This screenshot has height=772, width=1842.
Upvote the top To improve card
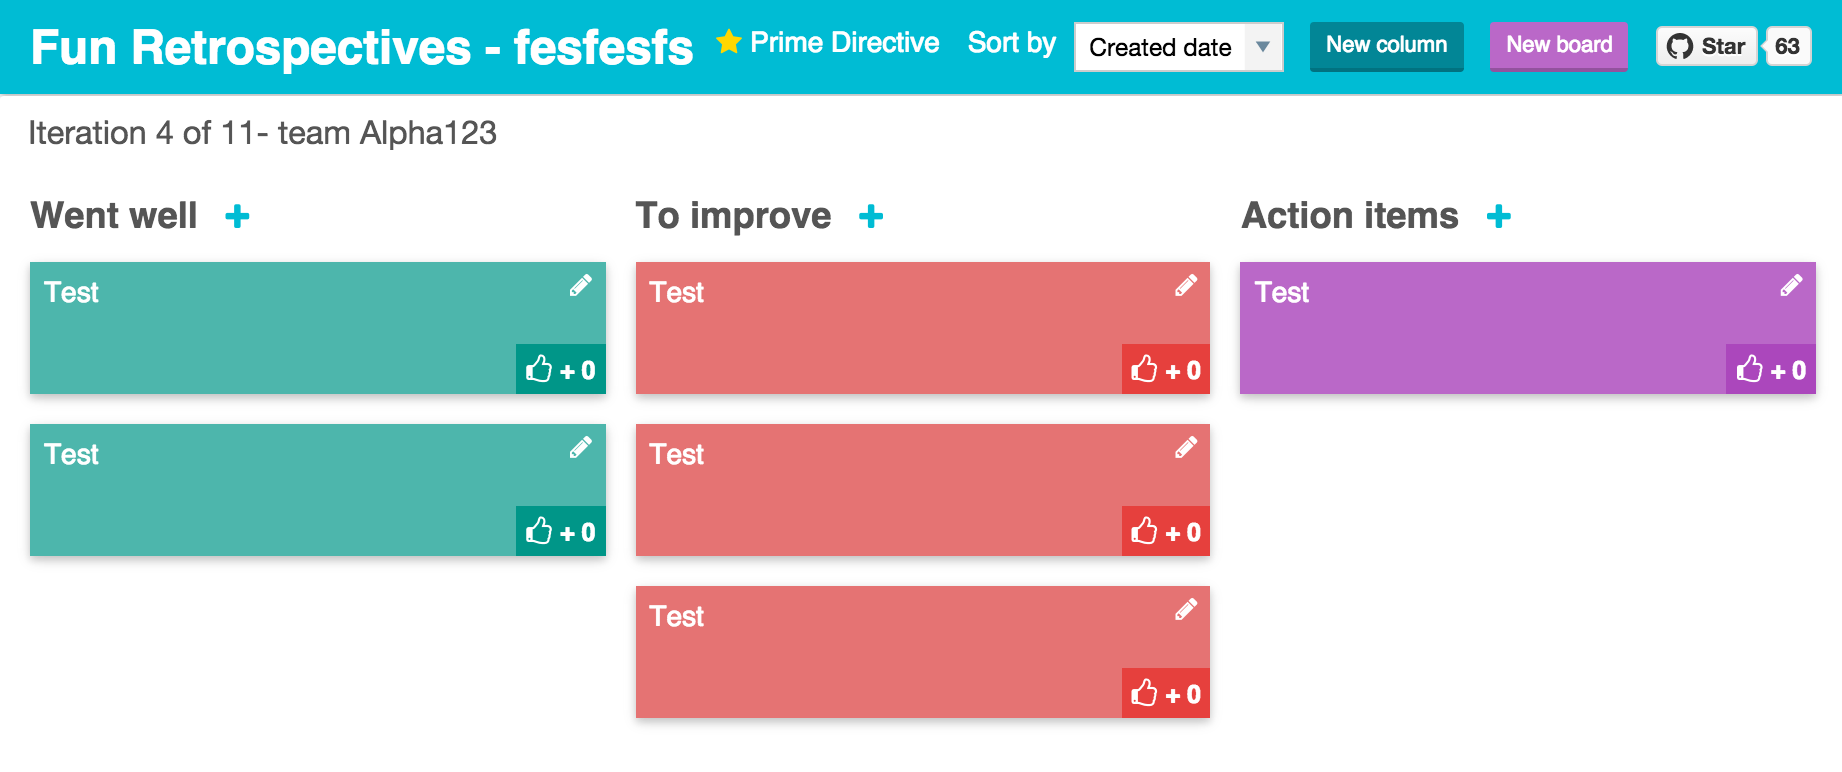[1165, 368]
